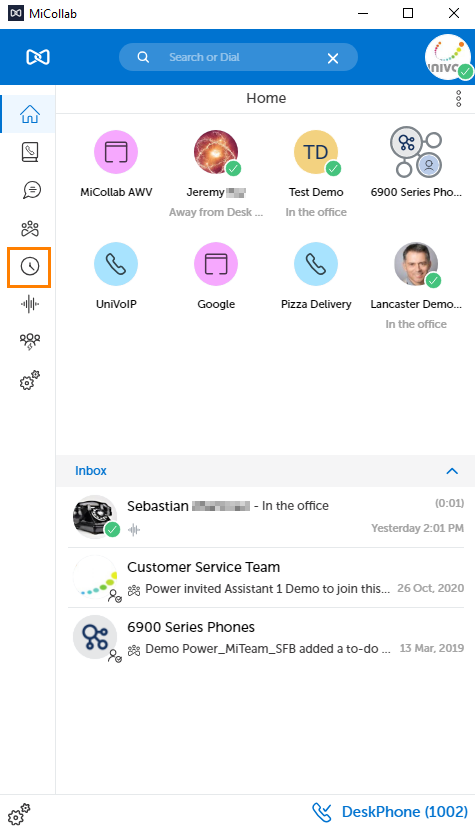Select the Pizza Delivery speed dial
475x831 pixels.
pyautogui.click(x=316, y=276)
